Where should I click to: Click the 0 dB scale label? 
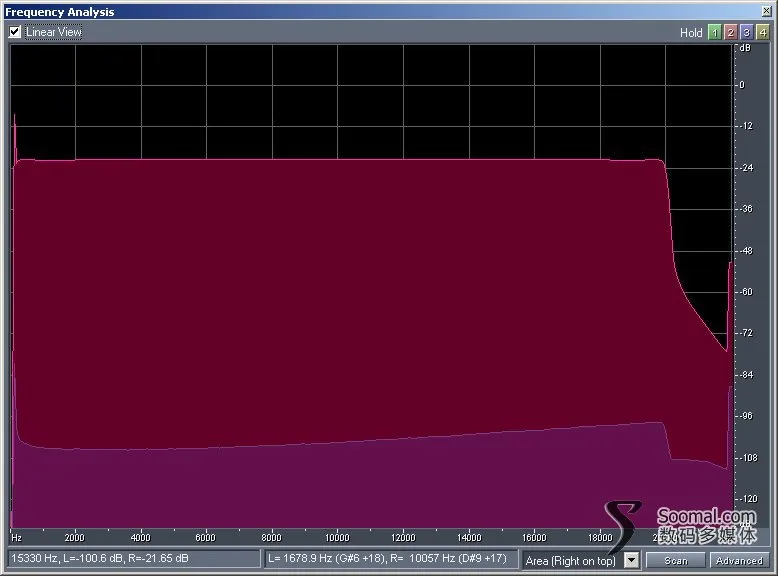click(742, 85)
